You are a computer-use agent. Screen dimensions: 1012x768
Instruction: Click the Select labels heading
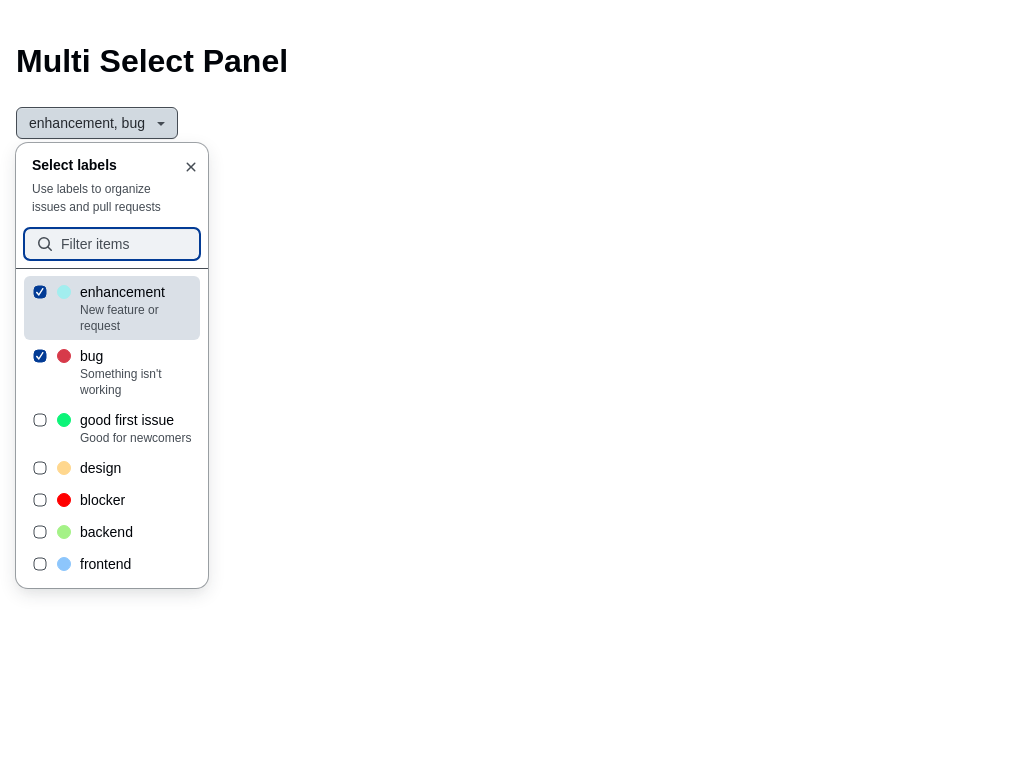pyautogui.click(x=74, y=165)
